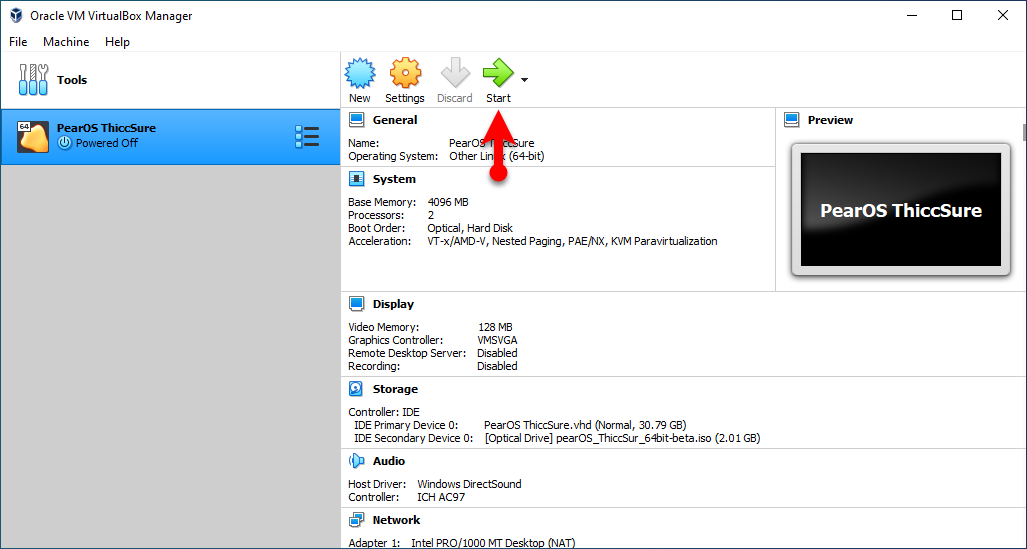This screenshot has height=549, width=1027.
Task: Open the Help menu
Action: (x=117, y=41)
